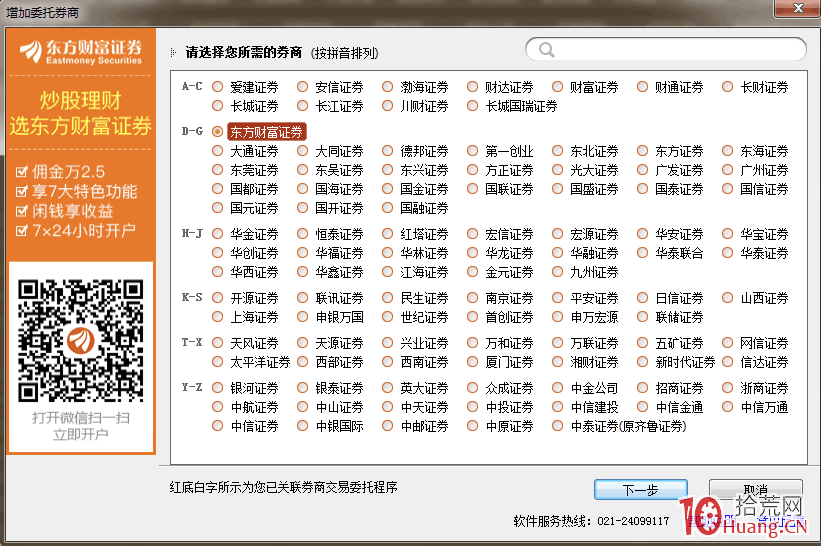The width and height of the screenshot is (821, 546).
Task: Choose 国信证券 broker
Action: [727, 189]
